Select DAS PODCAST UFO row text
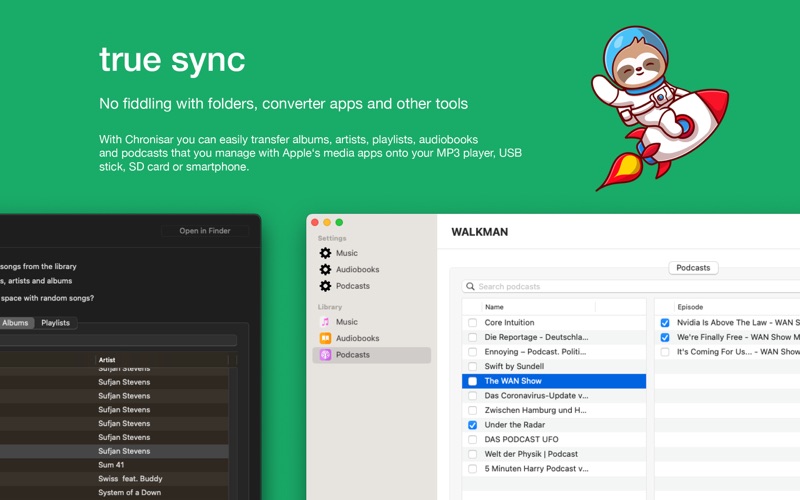This screenshot has height=500, width=800. (x=521, y=439)
